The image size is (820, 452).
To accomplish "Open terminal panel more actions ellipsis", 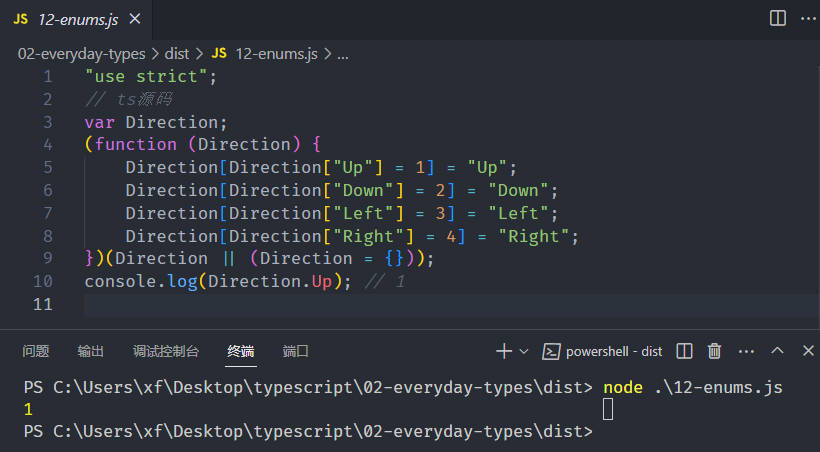I will click(746, 352).
